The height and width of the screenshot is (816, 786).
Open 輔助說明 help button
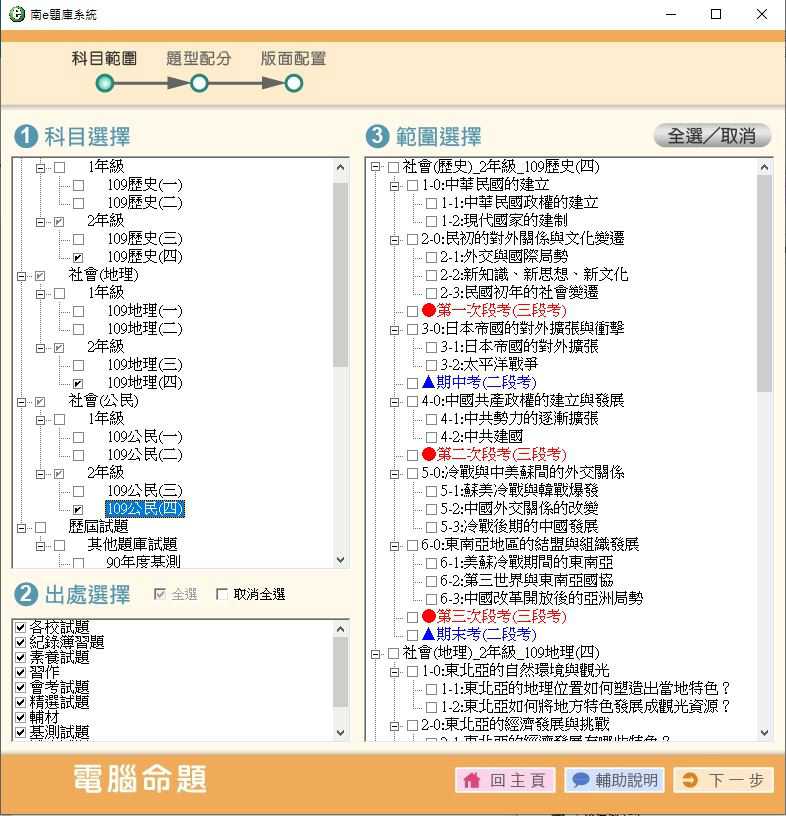[x=614, y=780]
